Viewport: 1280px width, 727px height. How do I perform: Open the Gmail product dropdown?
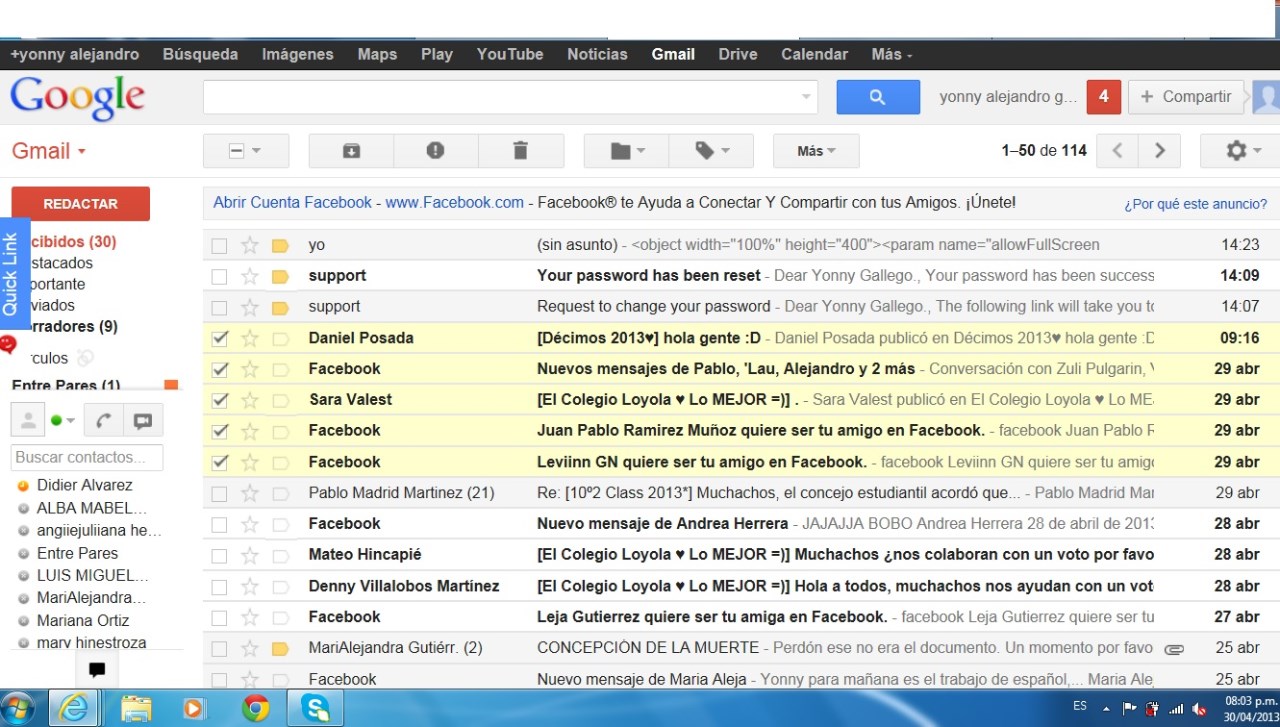[49, 151]
